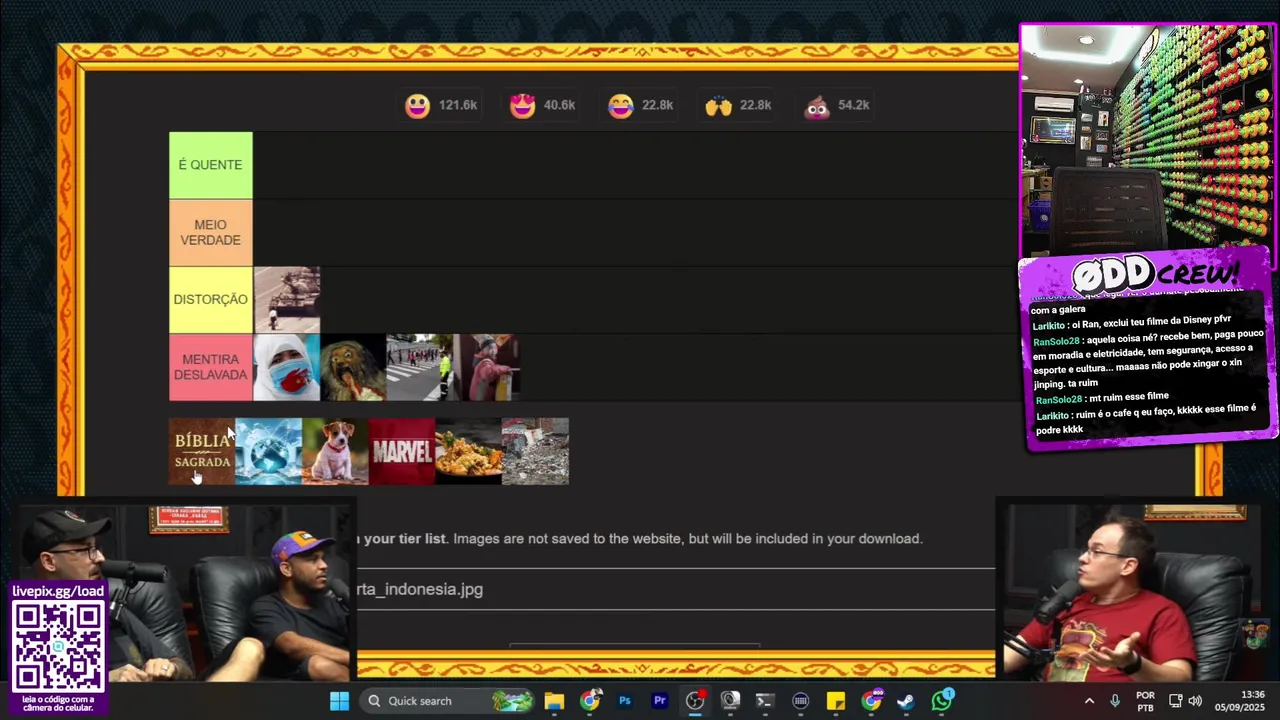
Task: Open the Chrome icon with purple badge
Action: point(872,701)
